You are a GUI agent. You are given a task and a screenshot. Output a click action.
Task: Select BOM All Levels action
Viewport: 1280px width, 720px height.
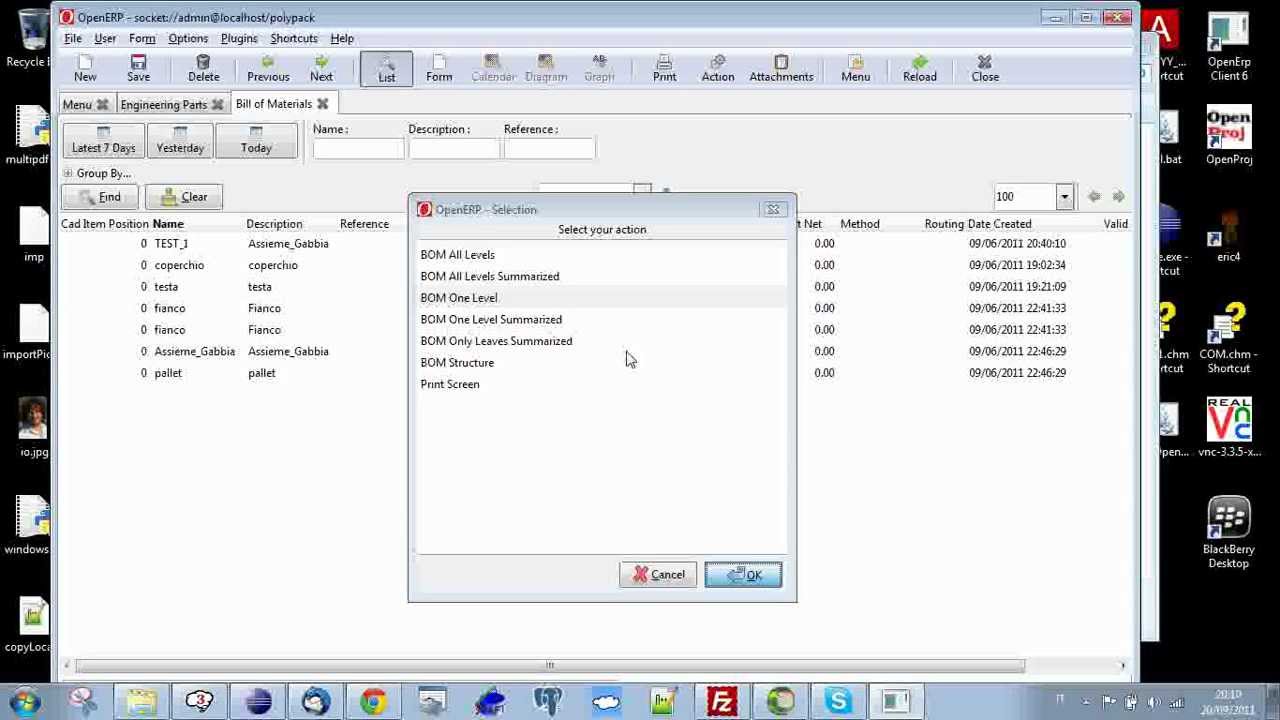(457, 255)
